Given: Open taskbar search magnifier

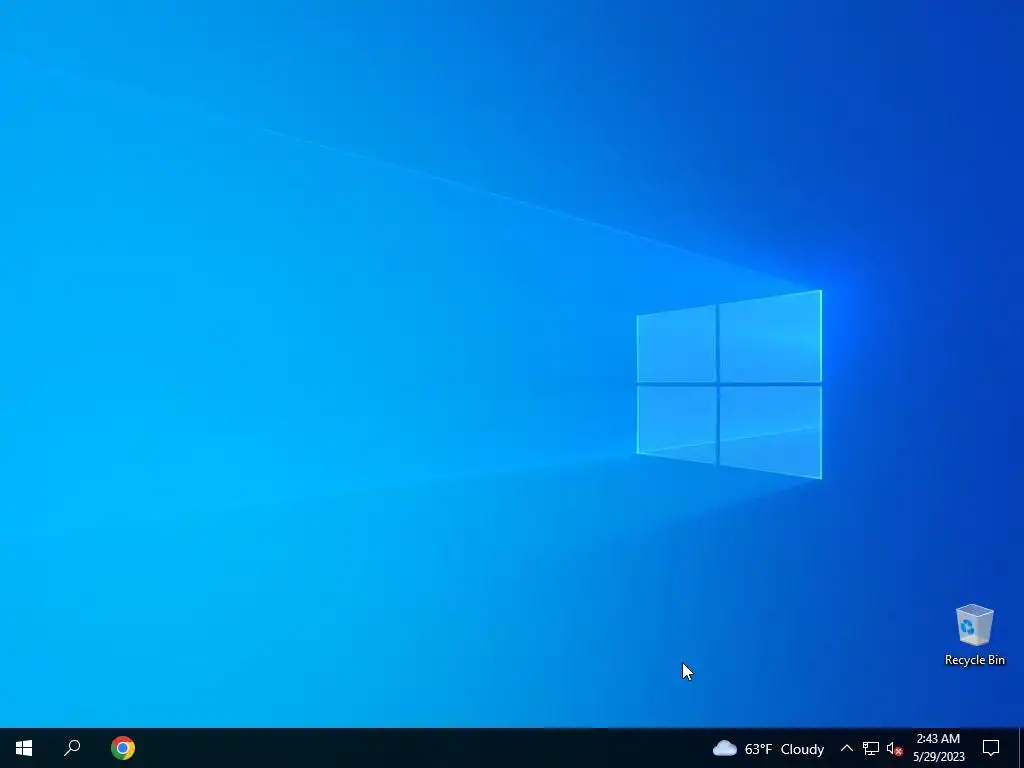Looking at the screenshot, I should coord(72,748).
